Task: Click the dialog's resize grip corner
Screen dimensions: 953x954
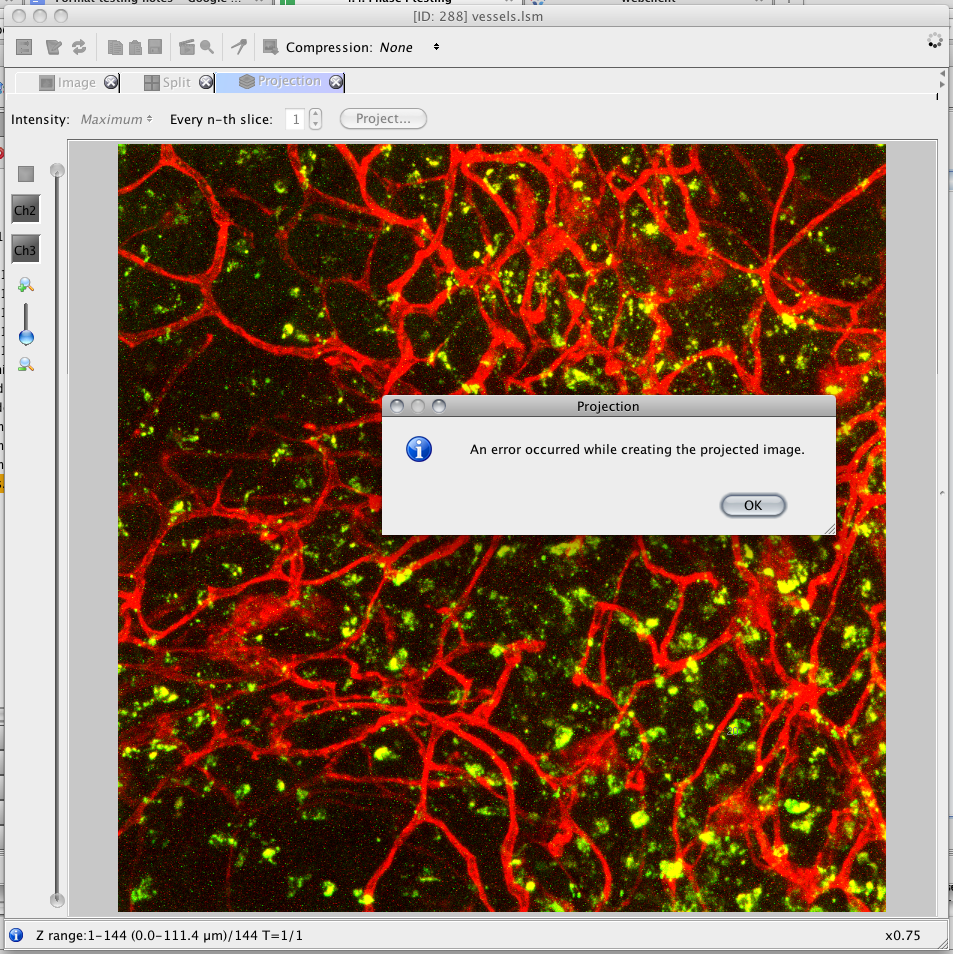Action: [x=830, y=529]
